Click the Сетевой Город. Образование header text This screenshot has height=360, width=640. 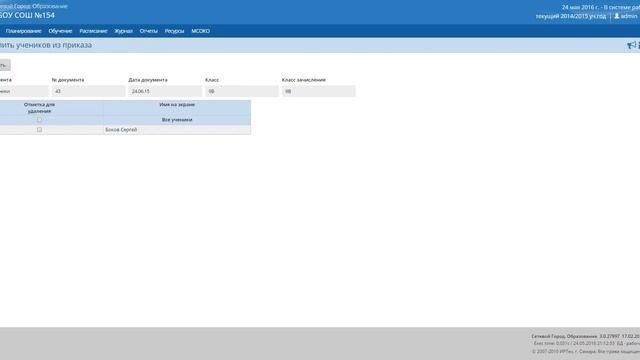point(34,6)
